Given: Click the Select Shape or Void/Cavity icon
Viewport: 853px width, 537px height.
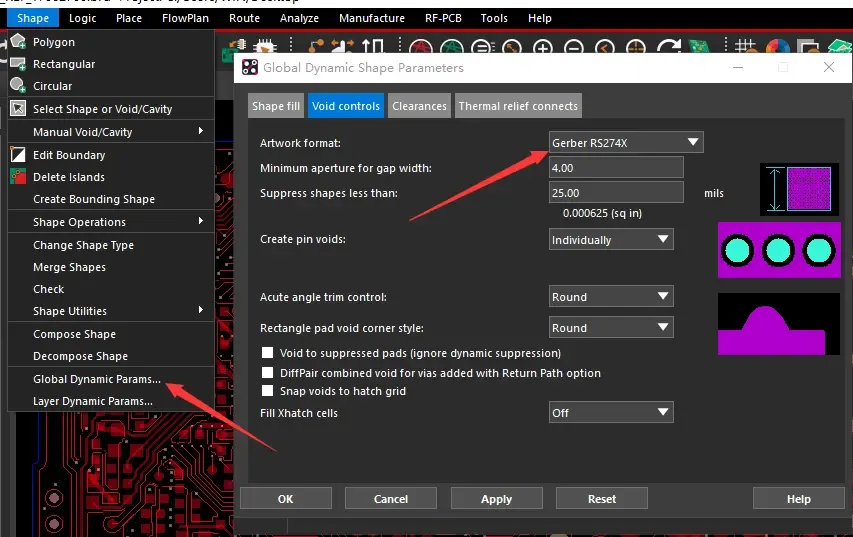Looking at the screenshot, I should pyautogui.click(x=18, y=108).
